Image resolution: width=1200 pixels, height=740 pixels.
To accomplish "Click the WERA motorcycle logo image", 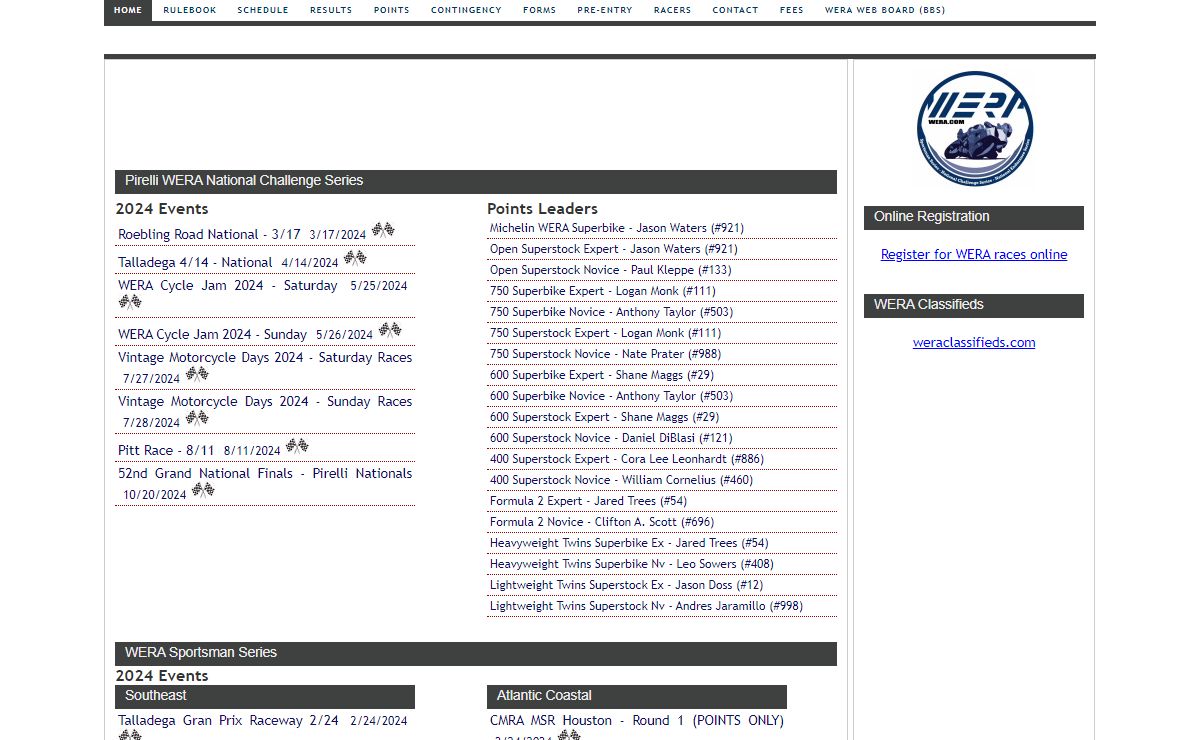I will tap(974, 128).
